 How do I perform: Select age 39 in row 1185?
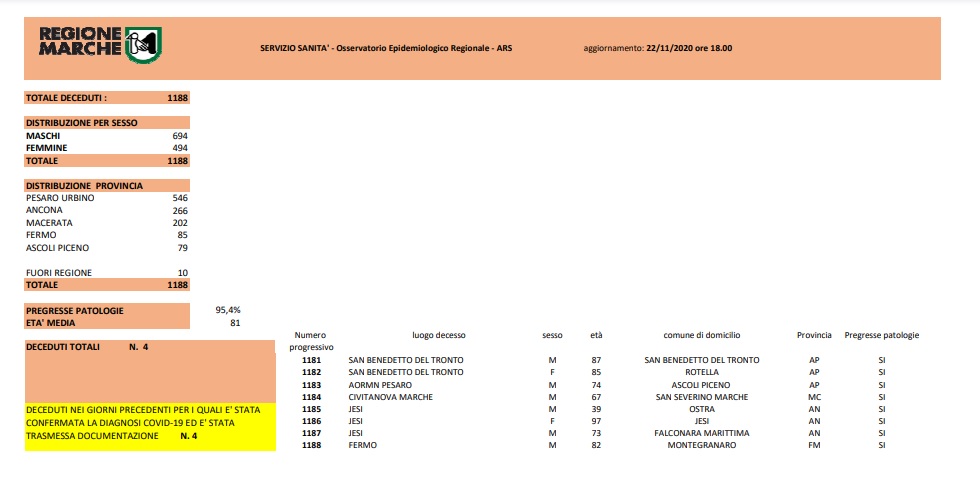[596, 409]
